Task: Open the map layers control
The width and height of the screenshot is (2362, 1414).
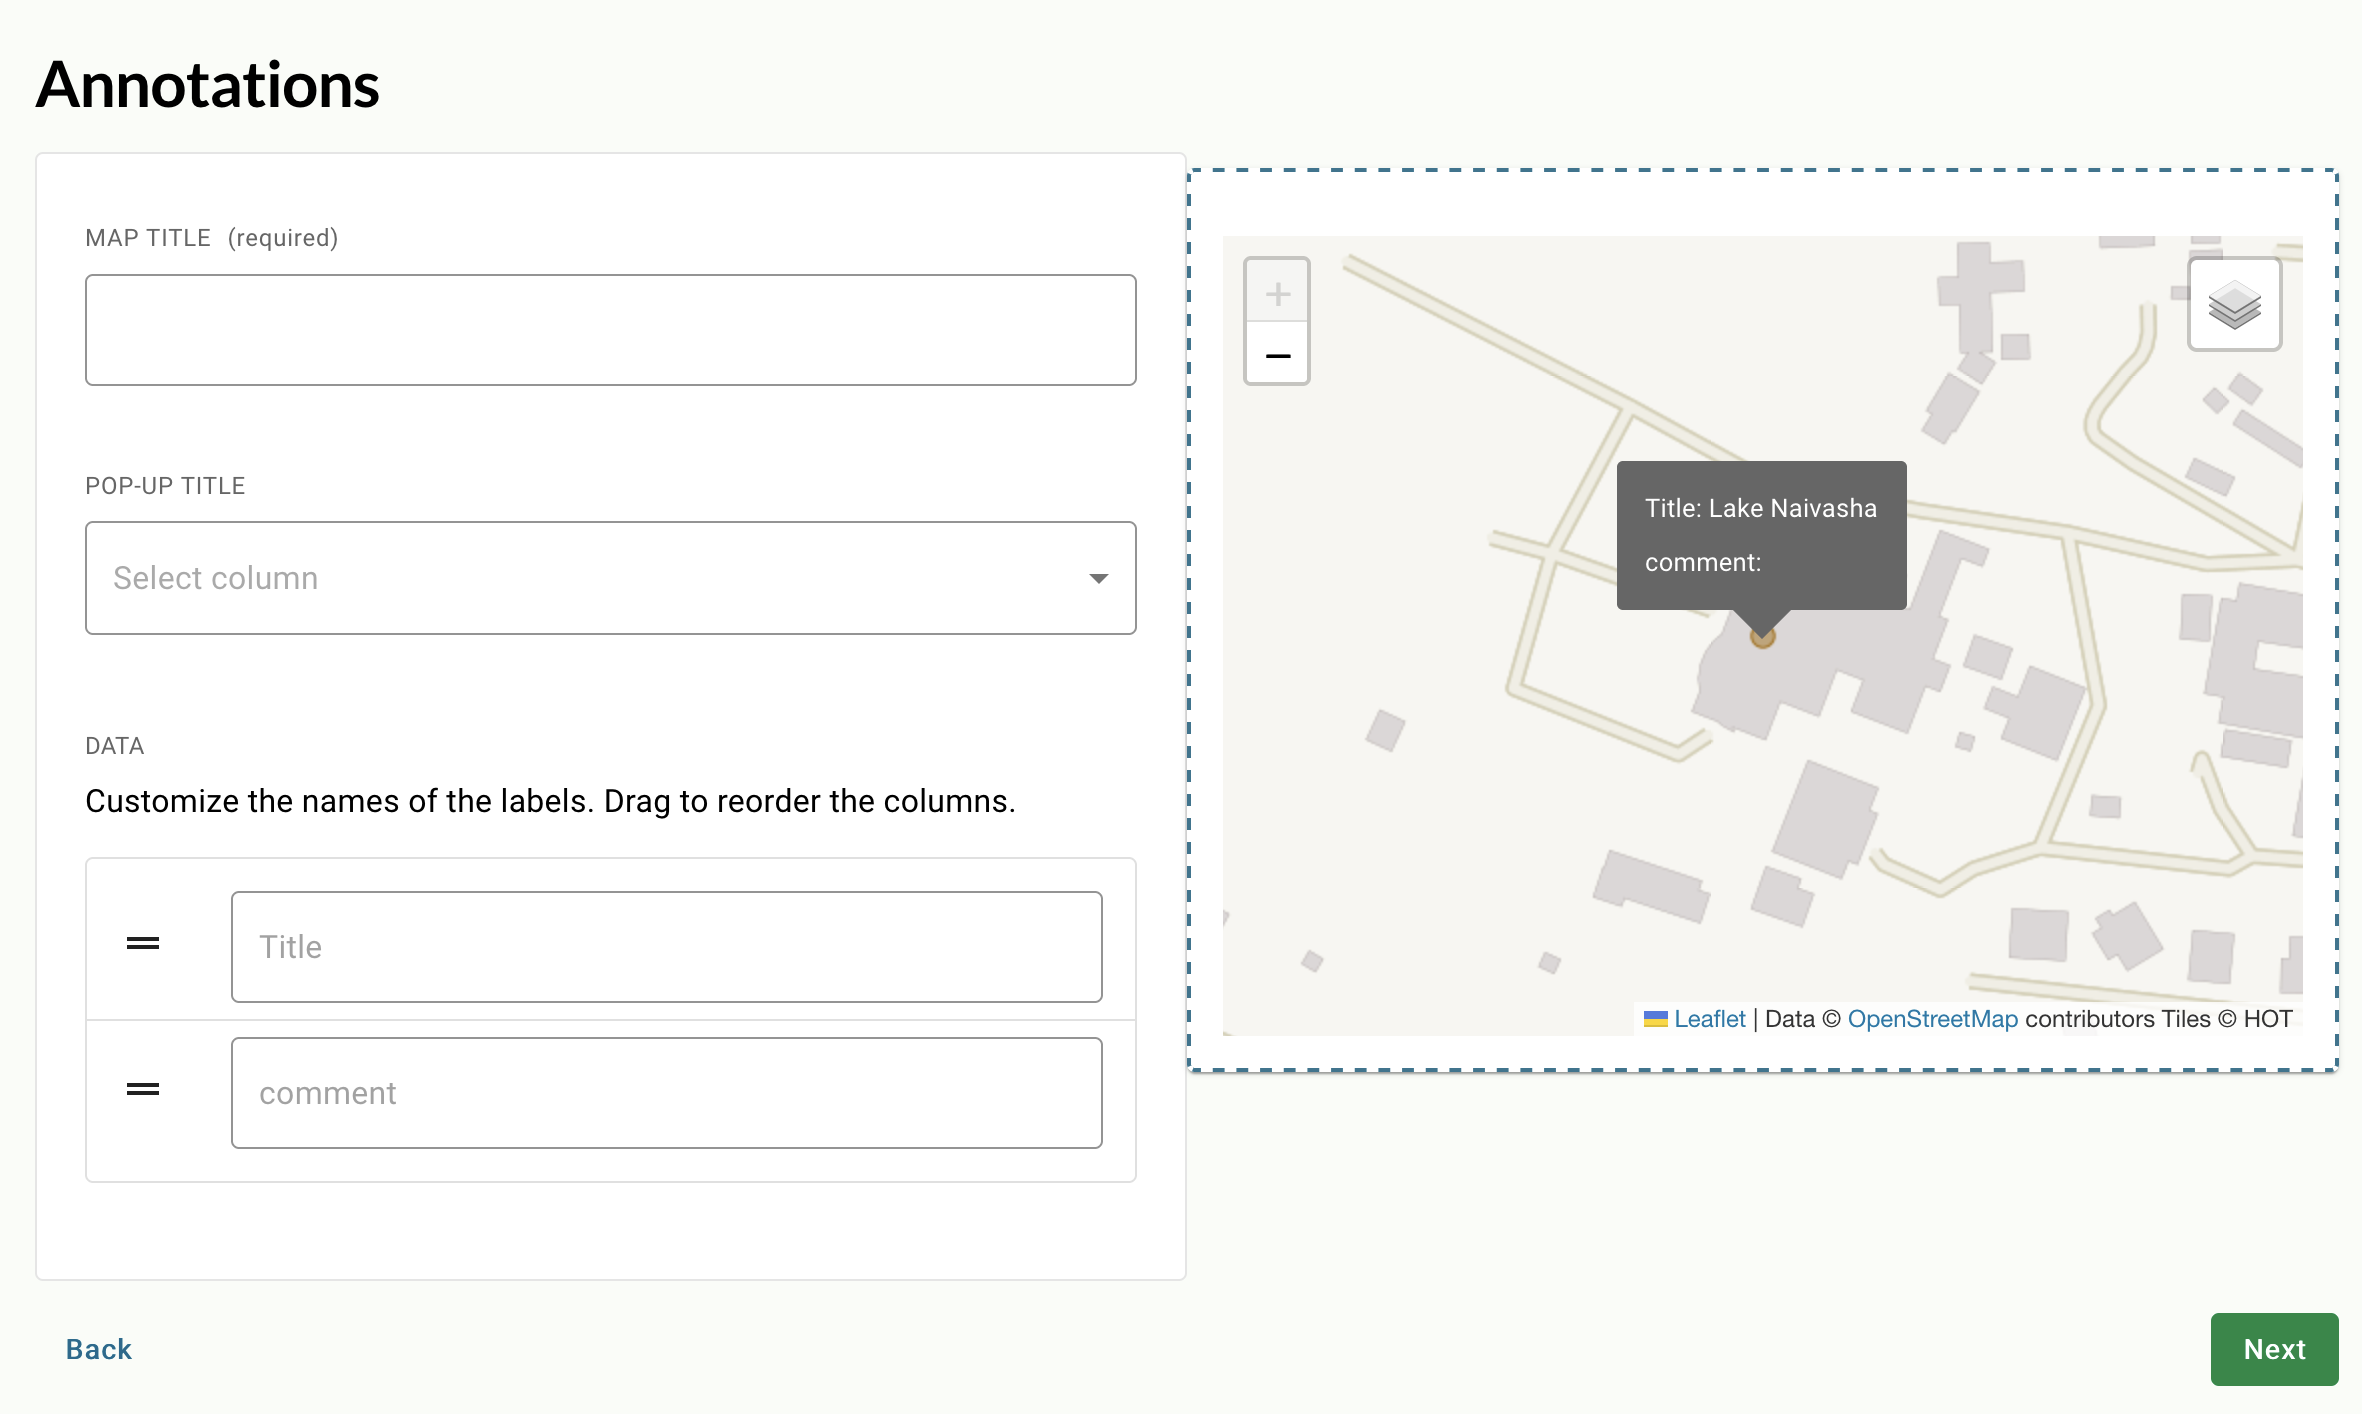Action: (x=2235, y=305)
